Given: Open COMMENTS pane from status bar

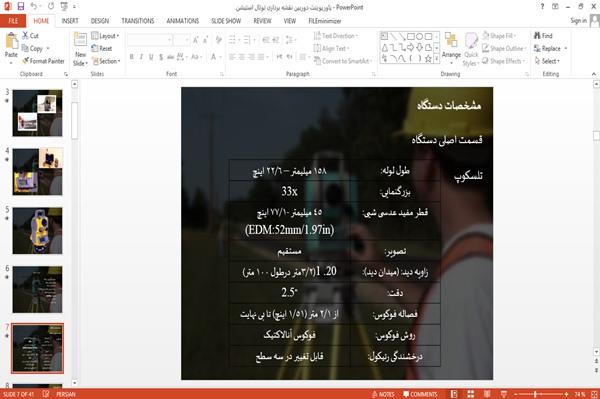Looking at the screenshot, I should tap(420, 394).
